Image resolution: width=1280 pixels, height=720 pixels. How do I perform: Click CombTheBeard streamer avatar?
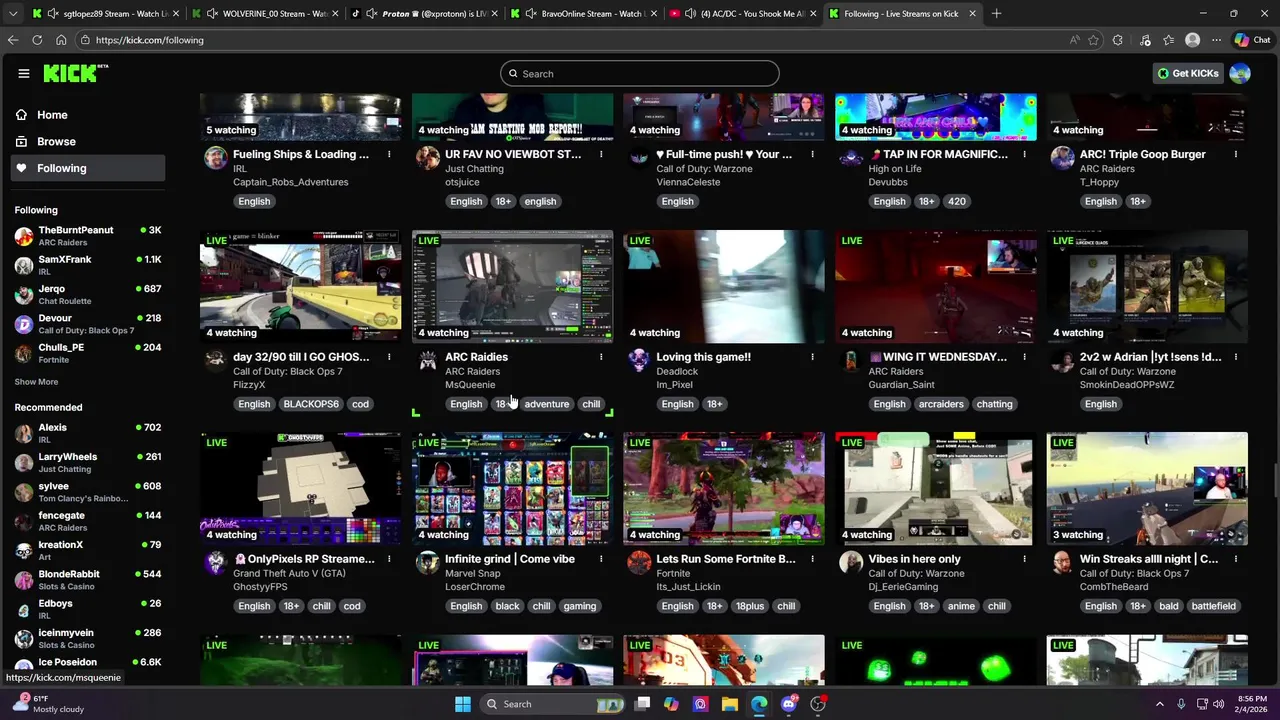(1062, 563)
